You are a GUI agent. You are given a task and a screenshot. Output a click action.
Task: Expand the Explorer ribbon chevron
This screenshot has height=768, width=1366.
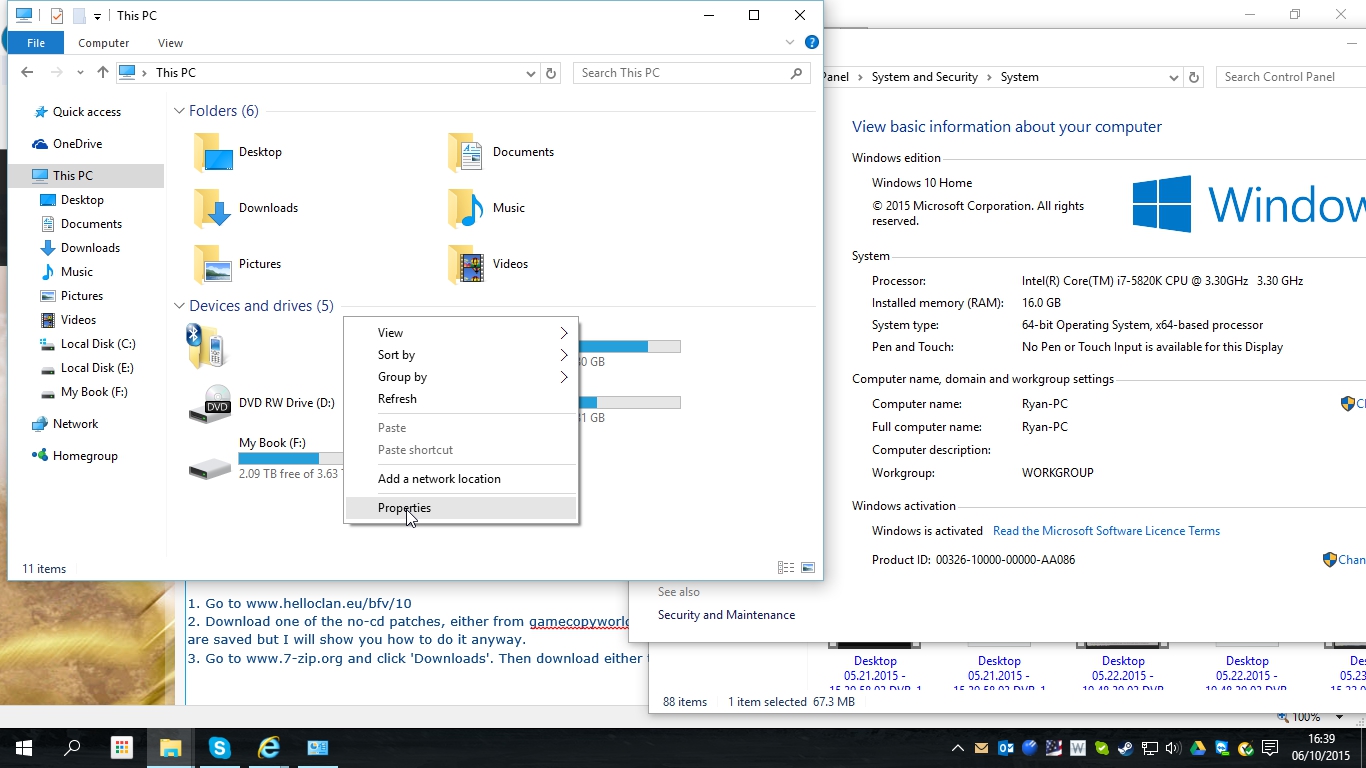[790, 42]
